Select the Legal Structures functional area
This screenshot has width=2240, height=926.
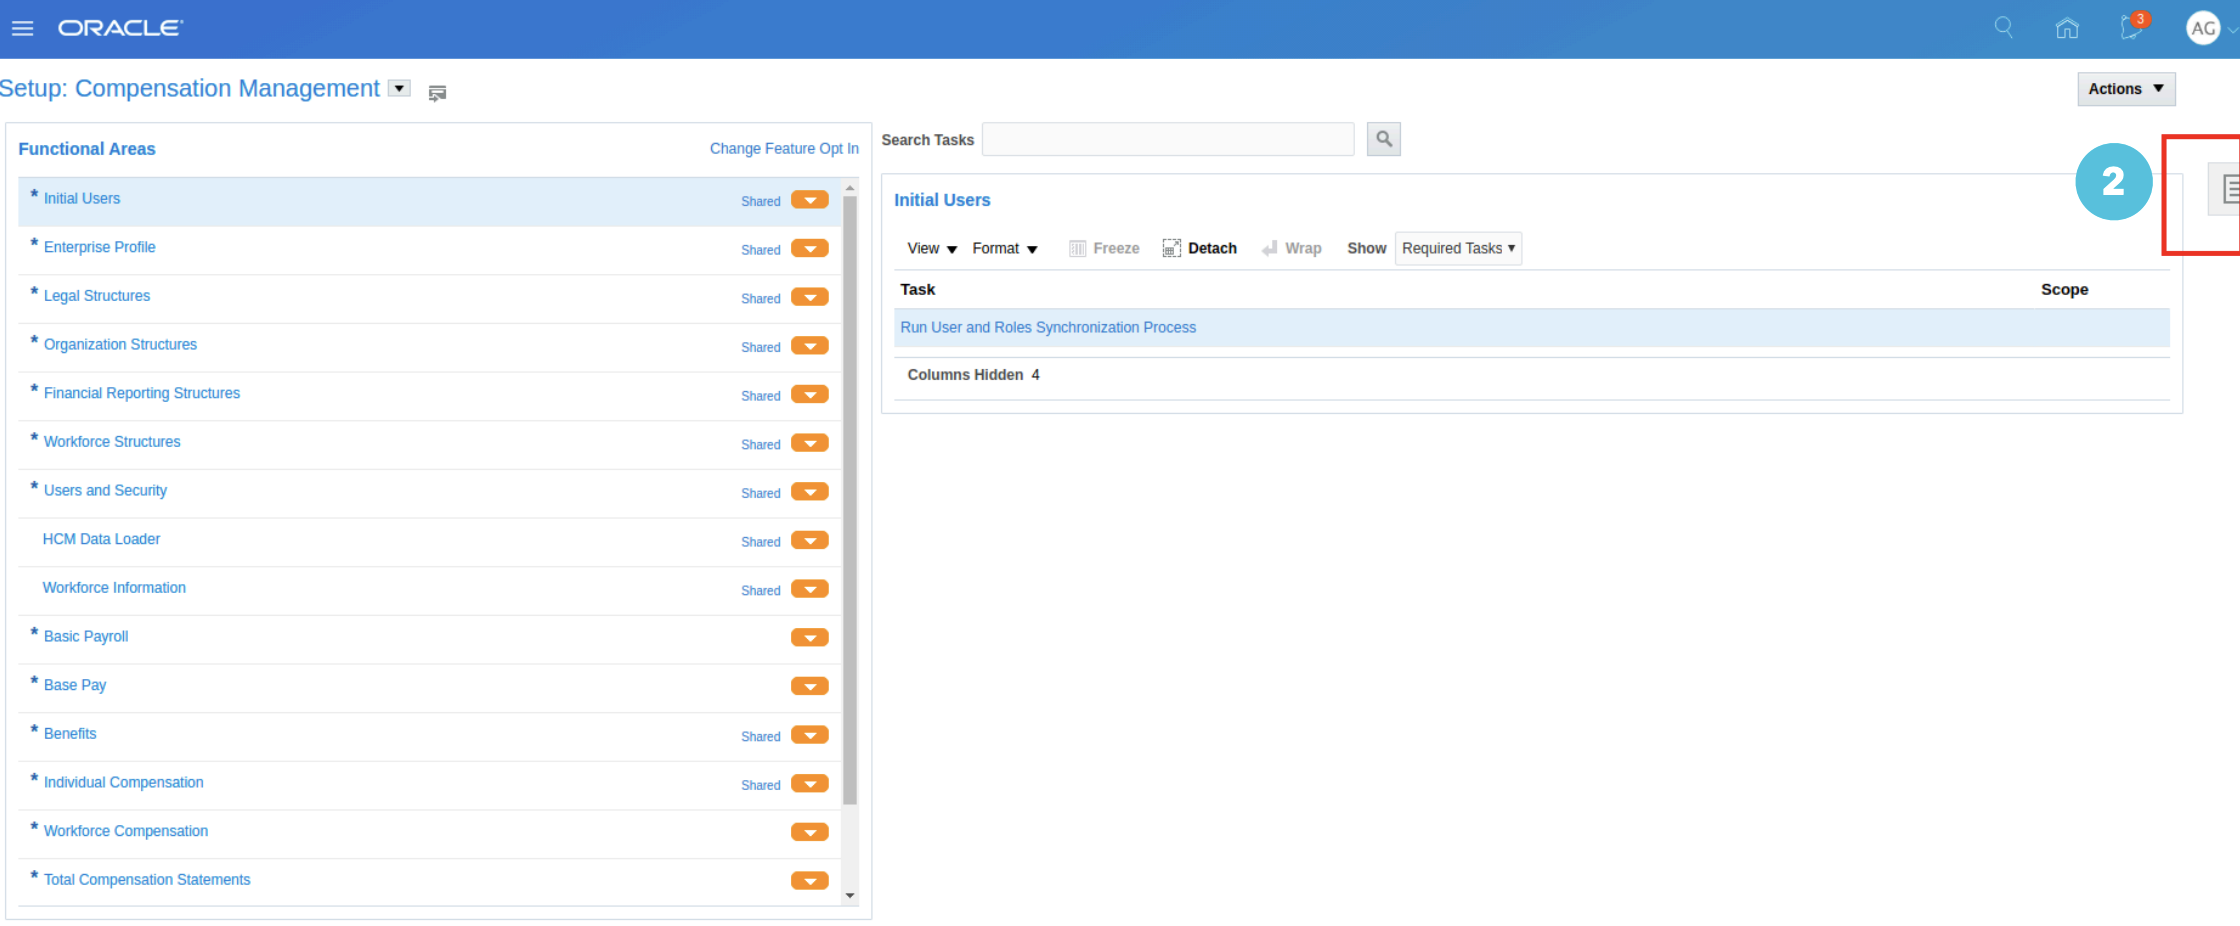pos(97,296)
